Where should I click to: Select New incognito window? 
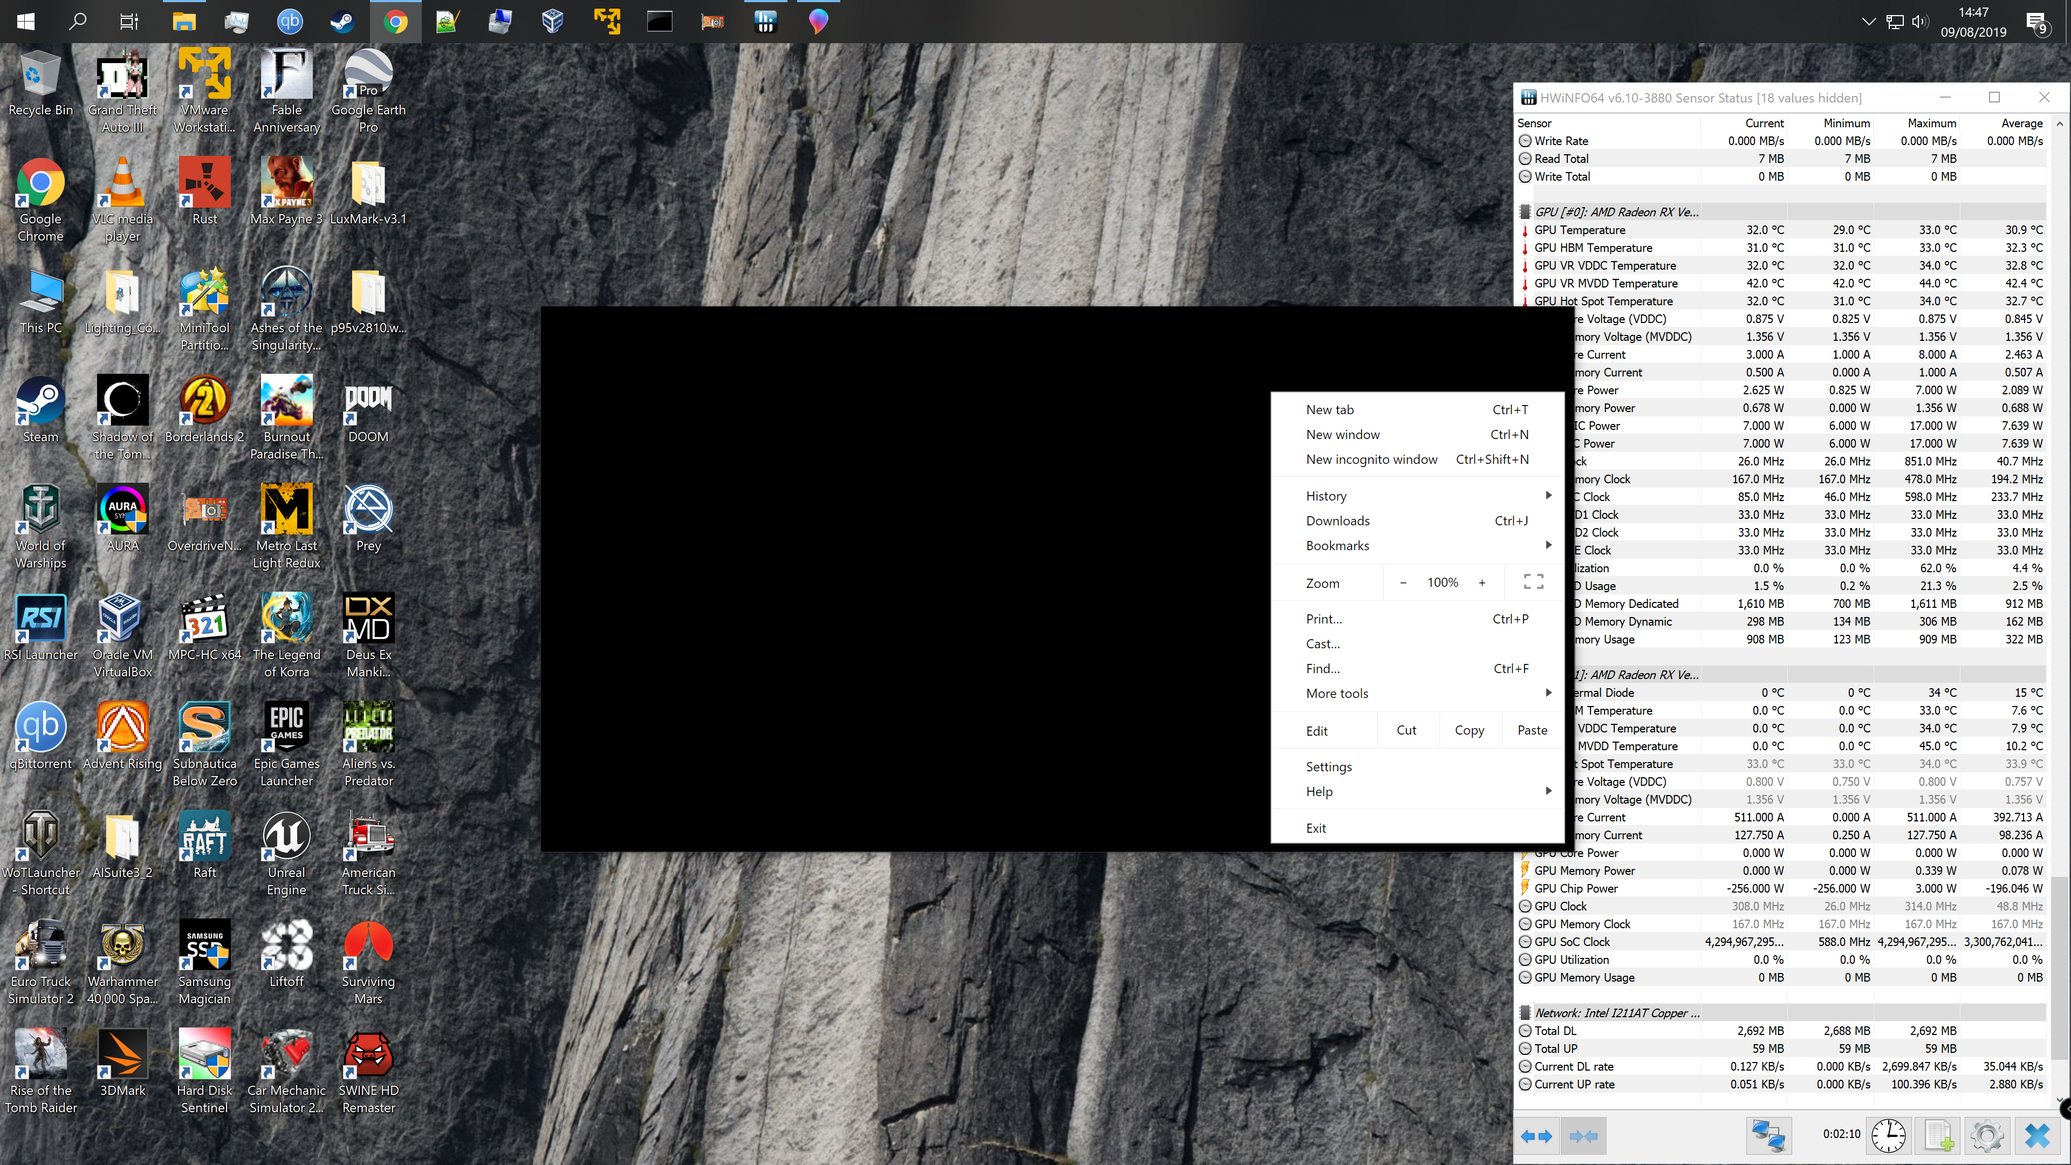click(x=1371, y=459)
